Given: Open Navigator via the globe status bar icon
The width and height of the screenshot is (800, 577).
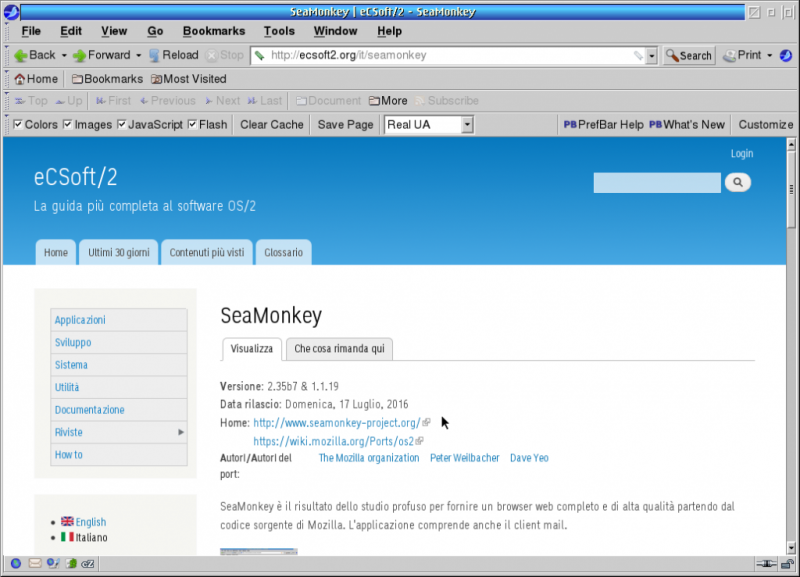Looking at the screenshot, I should point(16,564).
